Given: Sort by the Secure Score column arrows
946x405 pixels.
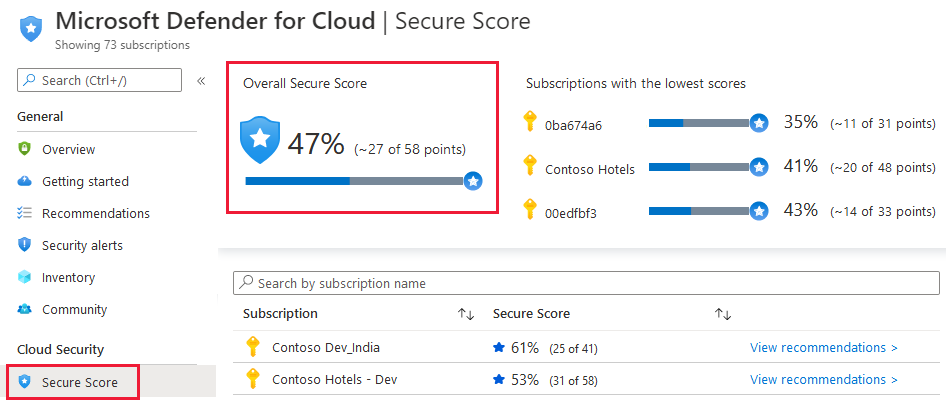Looking at the screenshot, I should (x=723, y=314).
